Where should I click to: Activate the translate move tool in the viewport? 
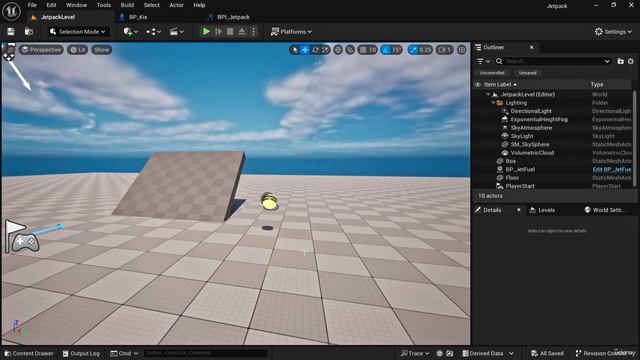tap(305, 50)
